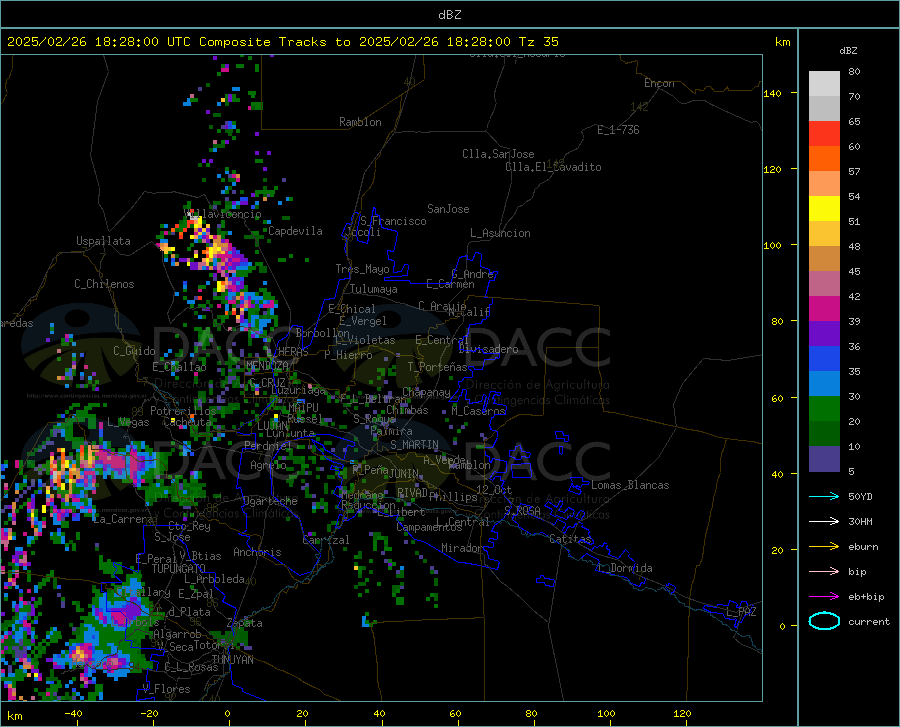Select the light gray 70–80 dBZ swatch

pos(824,84)
